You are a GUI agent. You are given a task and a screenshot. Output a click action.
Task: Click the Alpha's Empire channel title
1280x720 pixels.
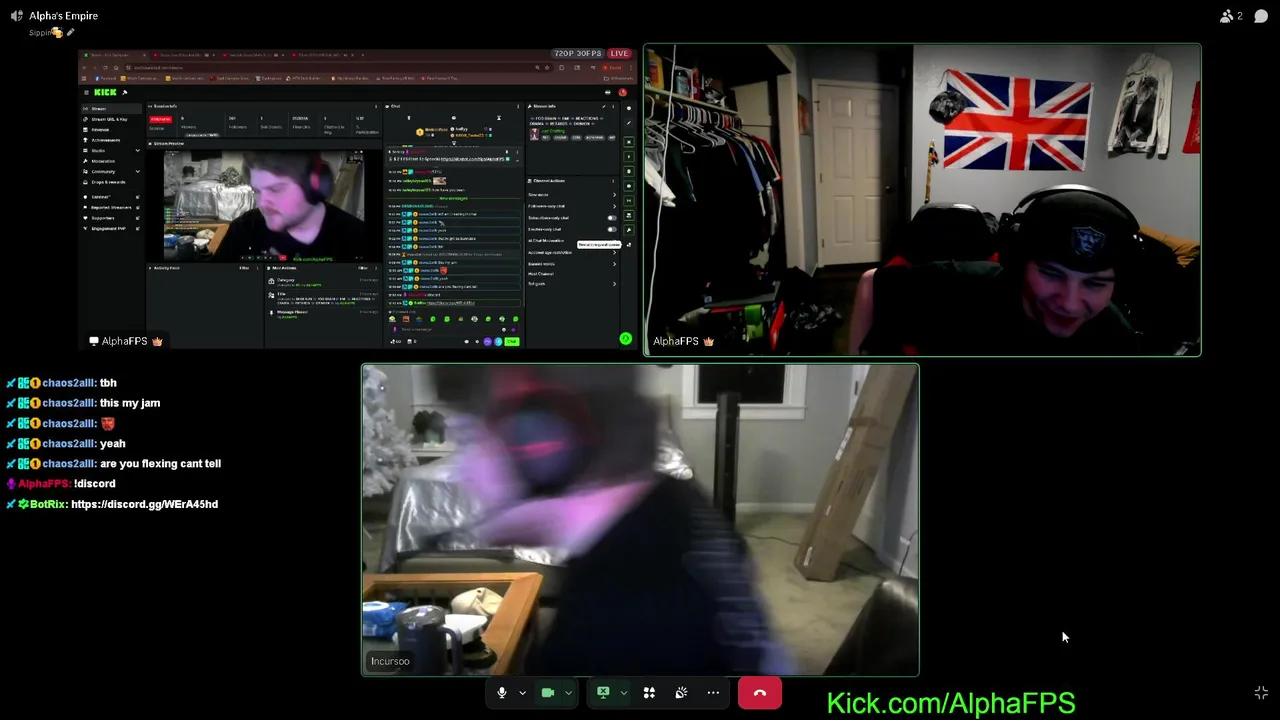coord(63,16)
